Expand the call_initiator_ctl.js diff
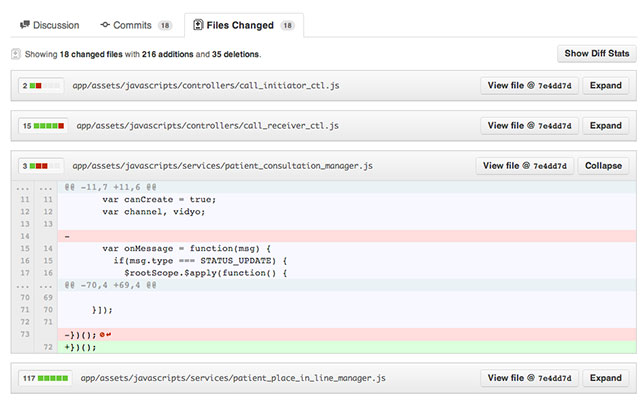The image size is (640, 400). pos(604,86)
